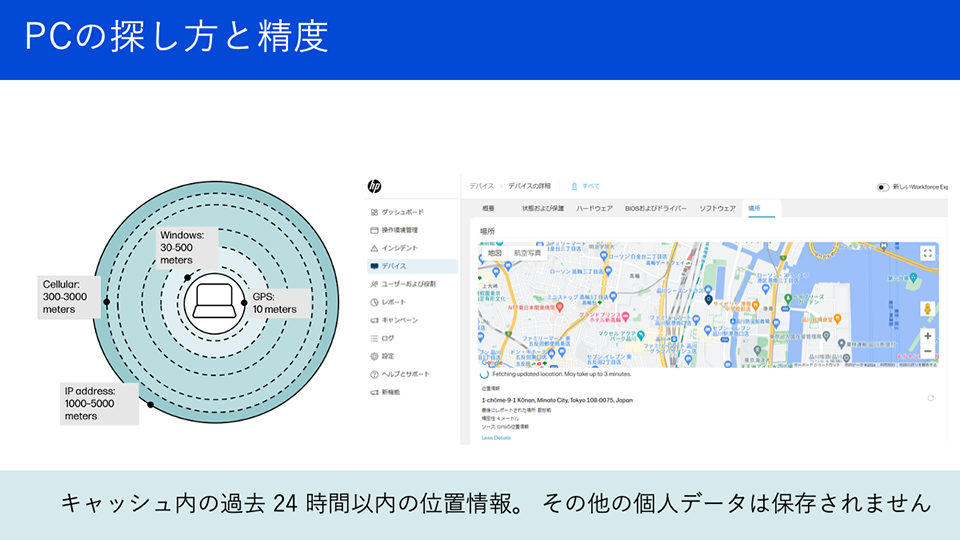Open ログ in sidebar menu
This screenshot has height=540, width=960.
[x=388, y=338]
